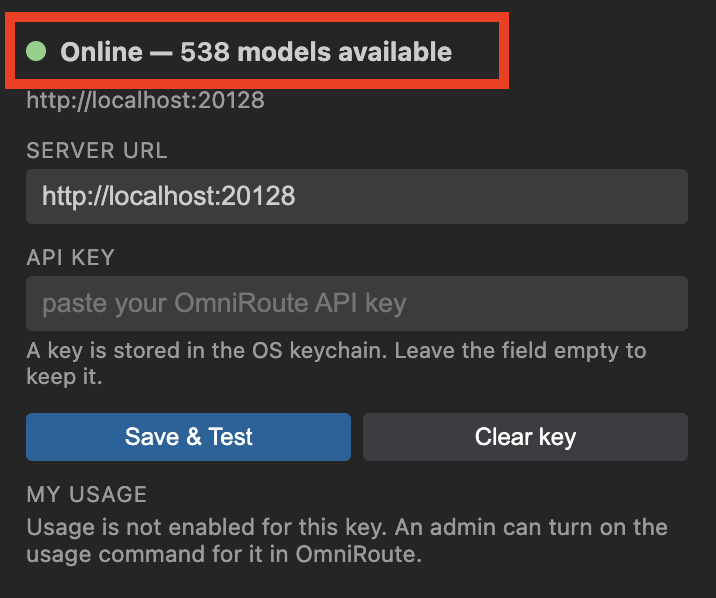This screenshot has height=598, width=716.
Task: Clear the stored API key
Action: click(x=525, y=437)
